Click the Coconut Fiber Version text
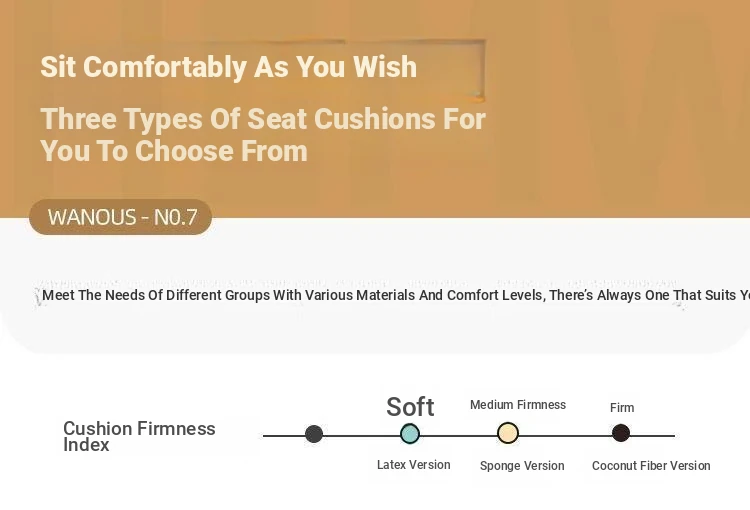This screenshot has width=750, height=510. 651,466
